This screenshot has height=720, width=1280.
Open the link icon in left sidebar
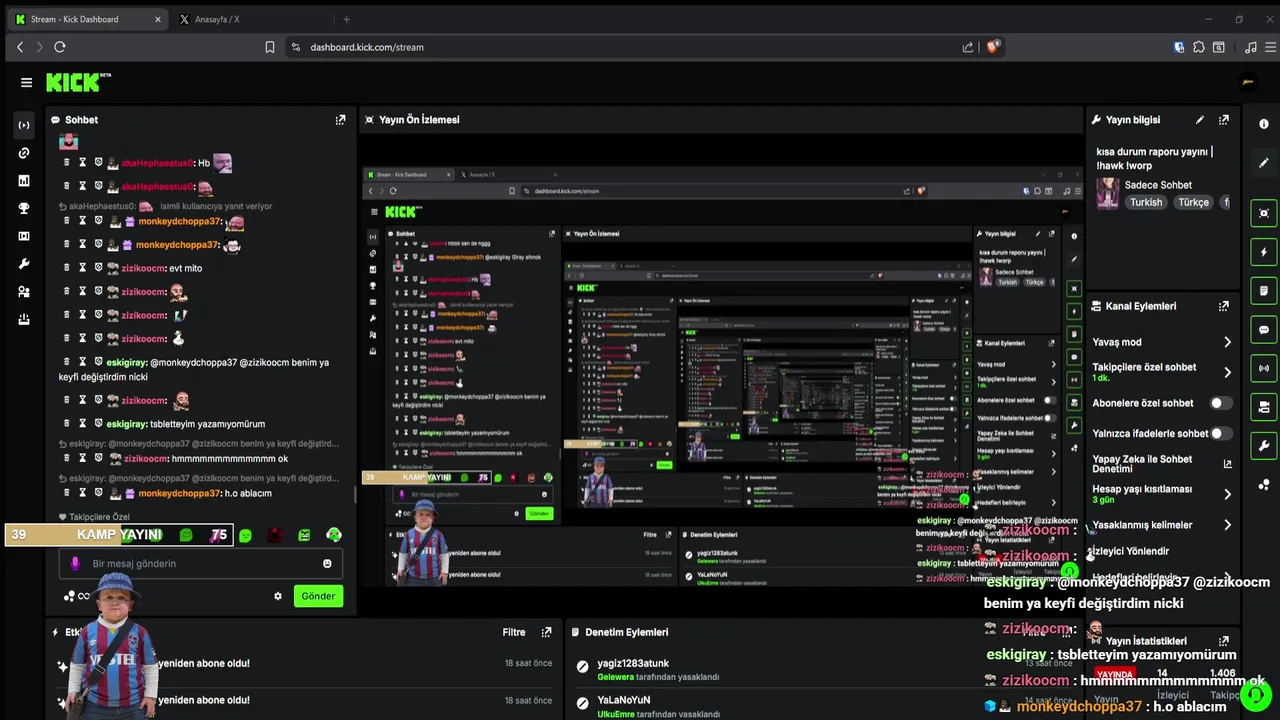(24, 153)
